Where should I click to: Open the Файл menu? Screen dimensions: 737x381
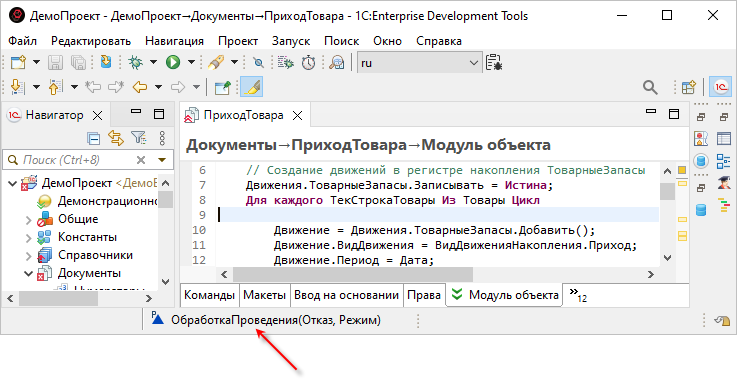[22, 41]
